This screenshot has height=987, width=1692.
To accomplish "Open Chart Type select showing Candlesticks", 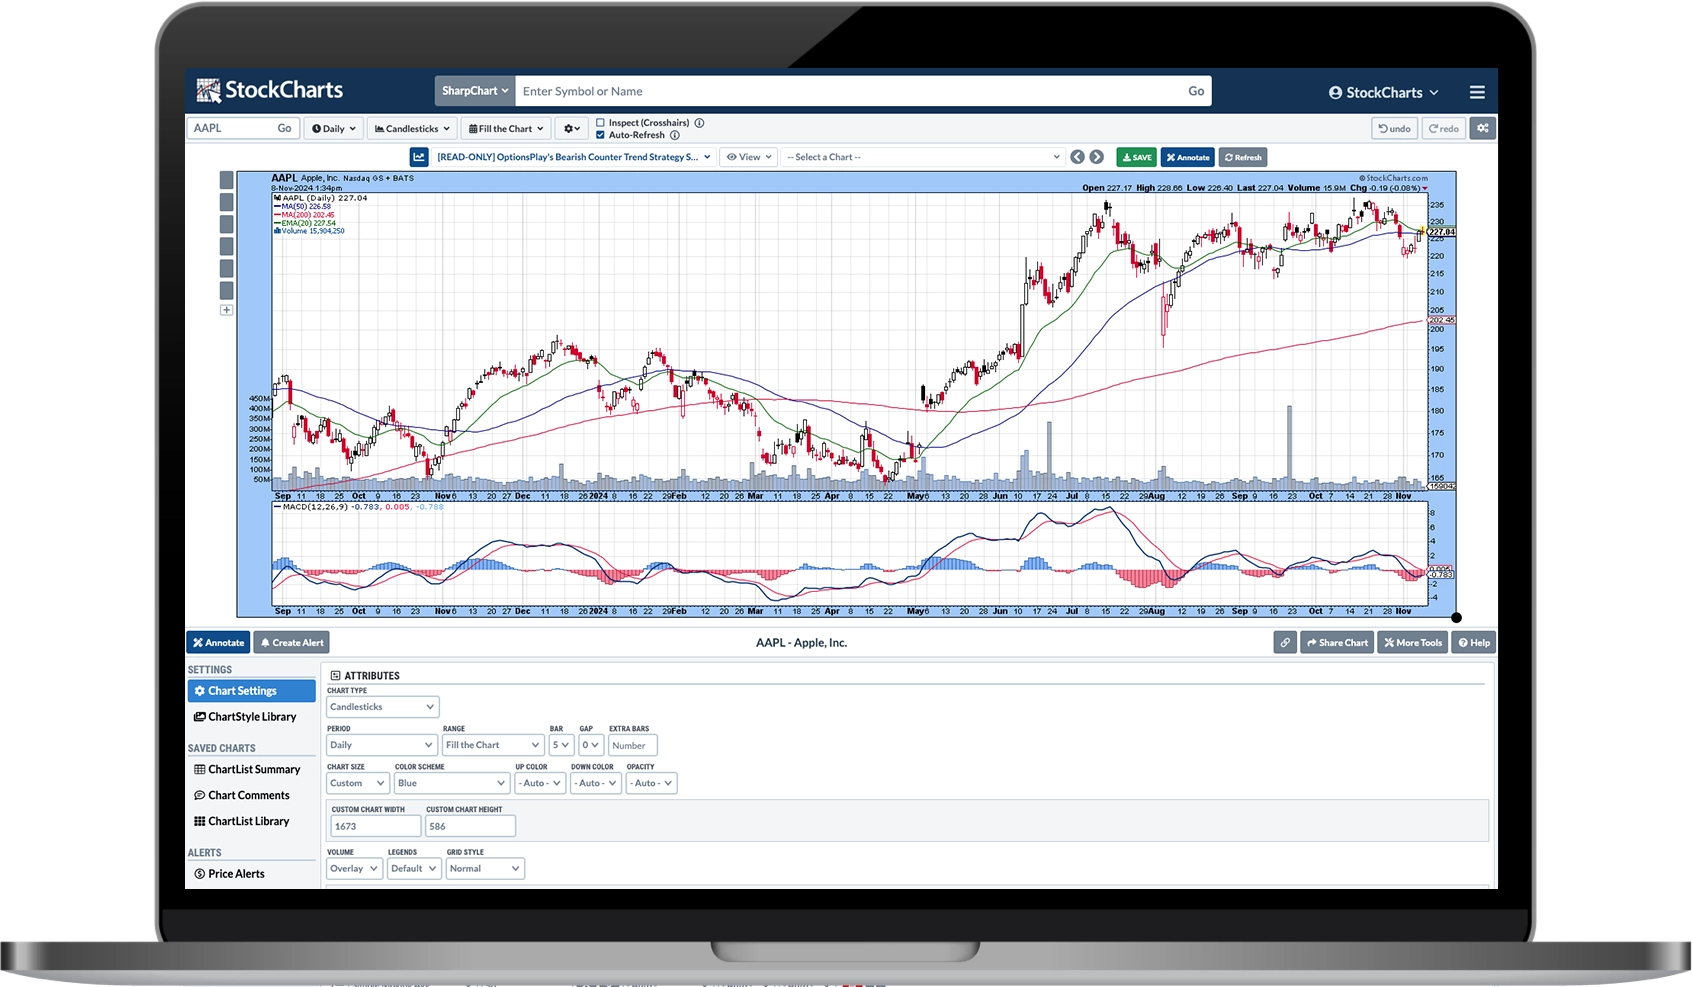I will (x=382, y=707).
